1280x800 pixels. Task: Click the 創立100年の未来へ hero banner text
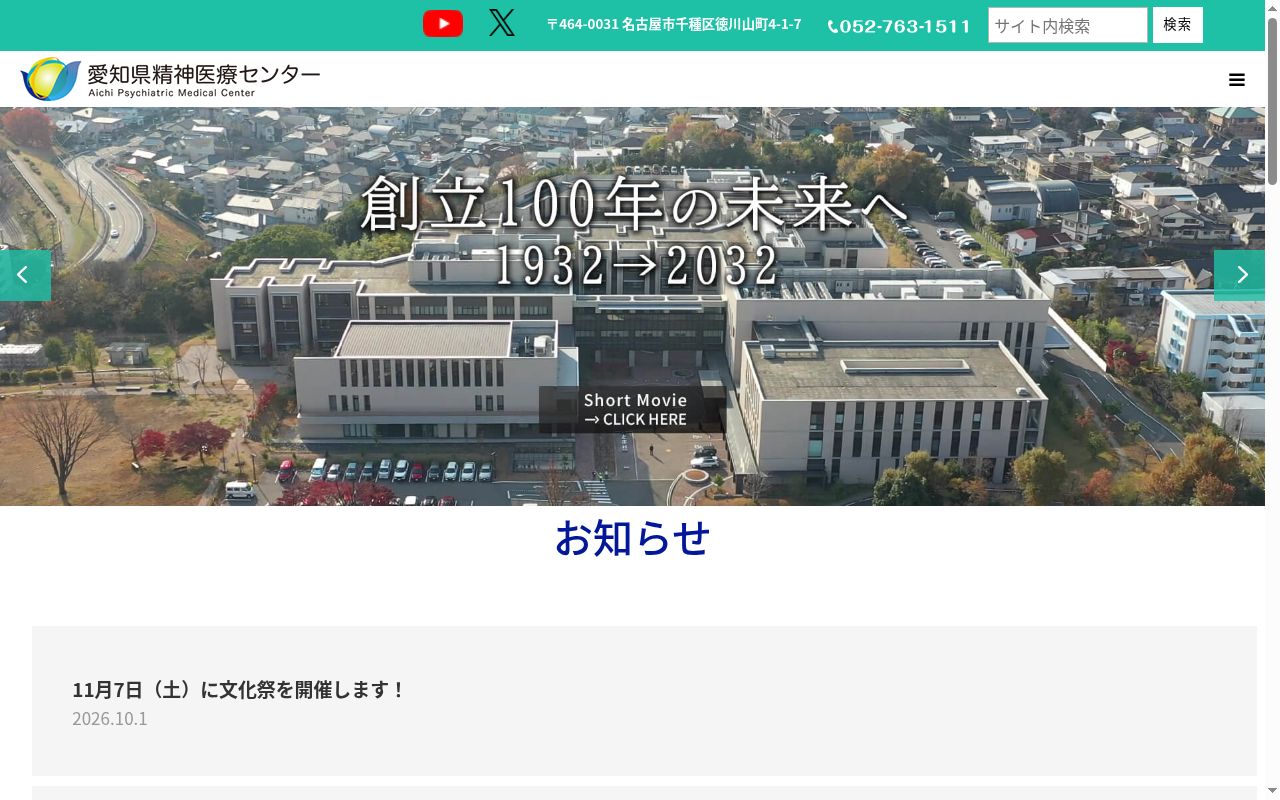pyautogui.click(x=634, y=203)
